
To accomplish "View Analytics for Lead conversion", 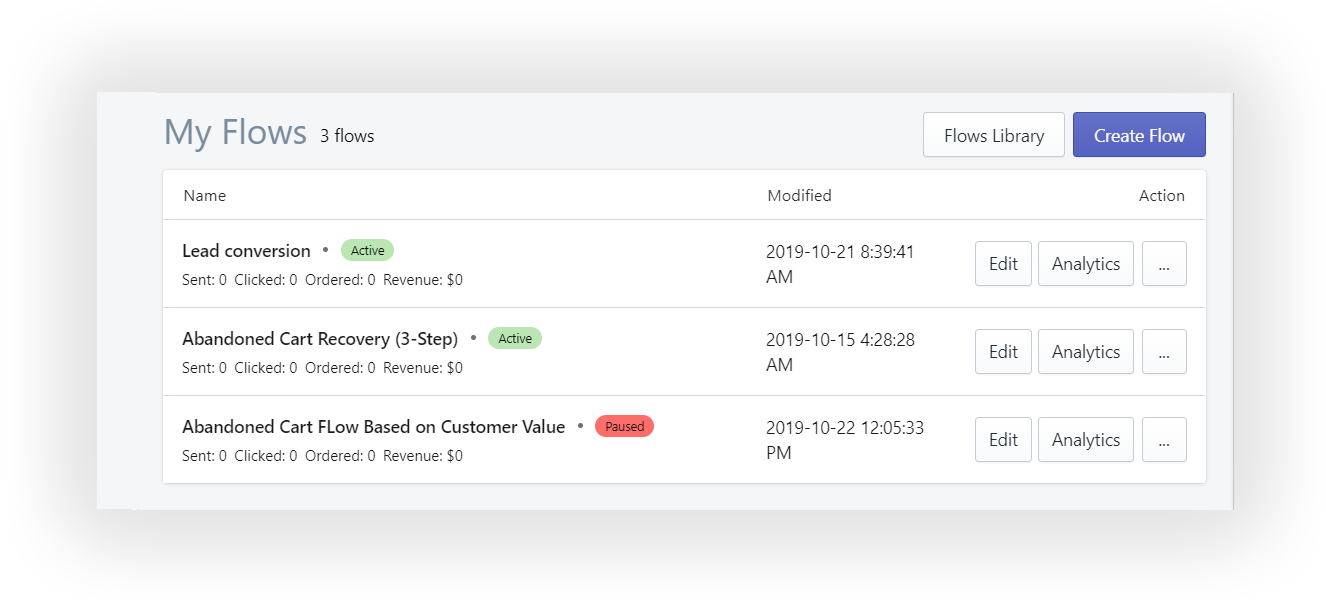I will [1085, 264].
